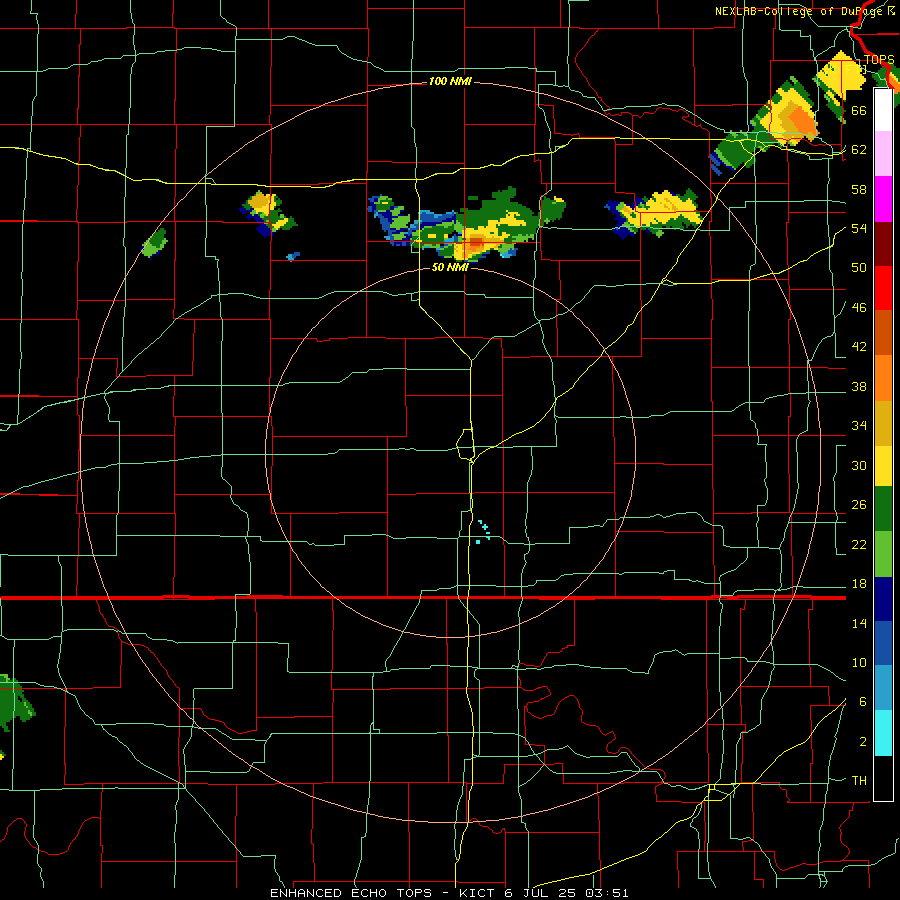900x900 pixels.
Task: Click the cyan cross radar site marker
Action: coord(484,527)
